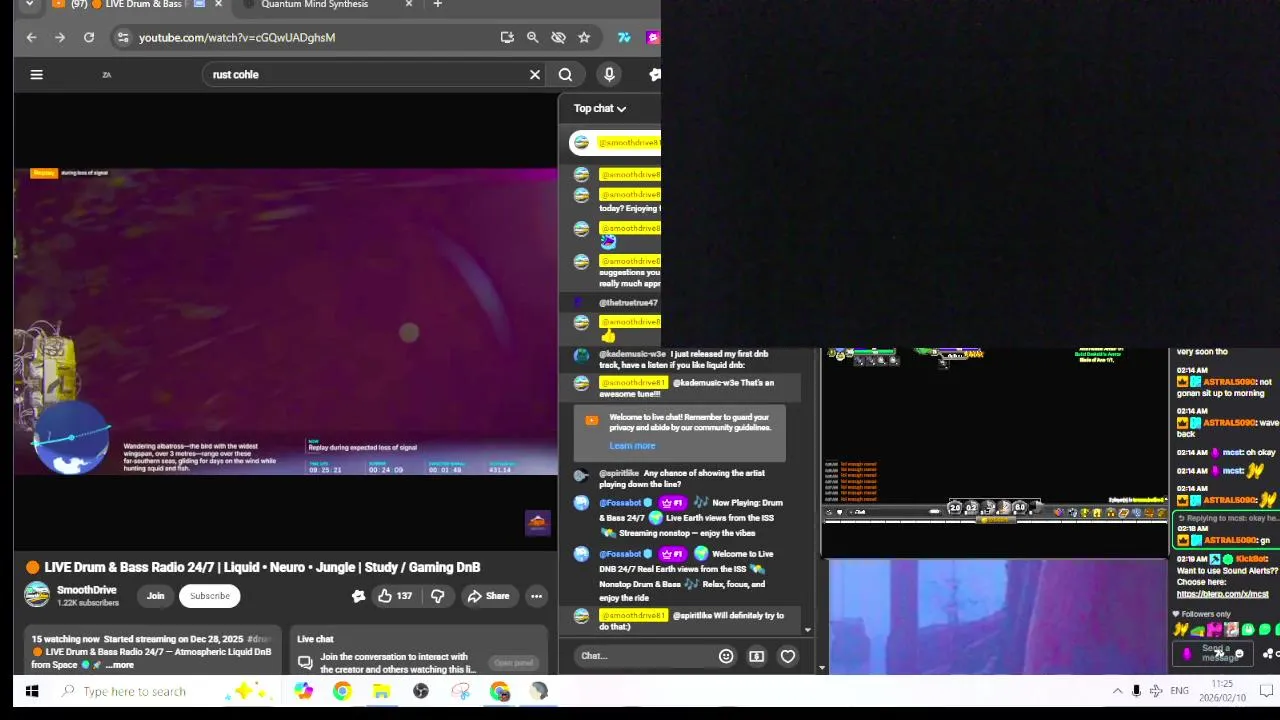Open OBS Studio from the taskbar
The image size is (1280, 720).
(421, 691)
